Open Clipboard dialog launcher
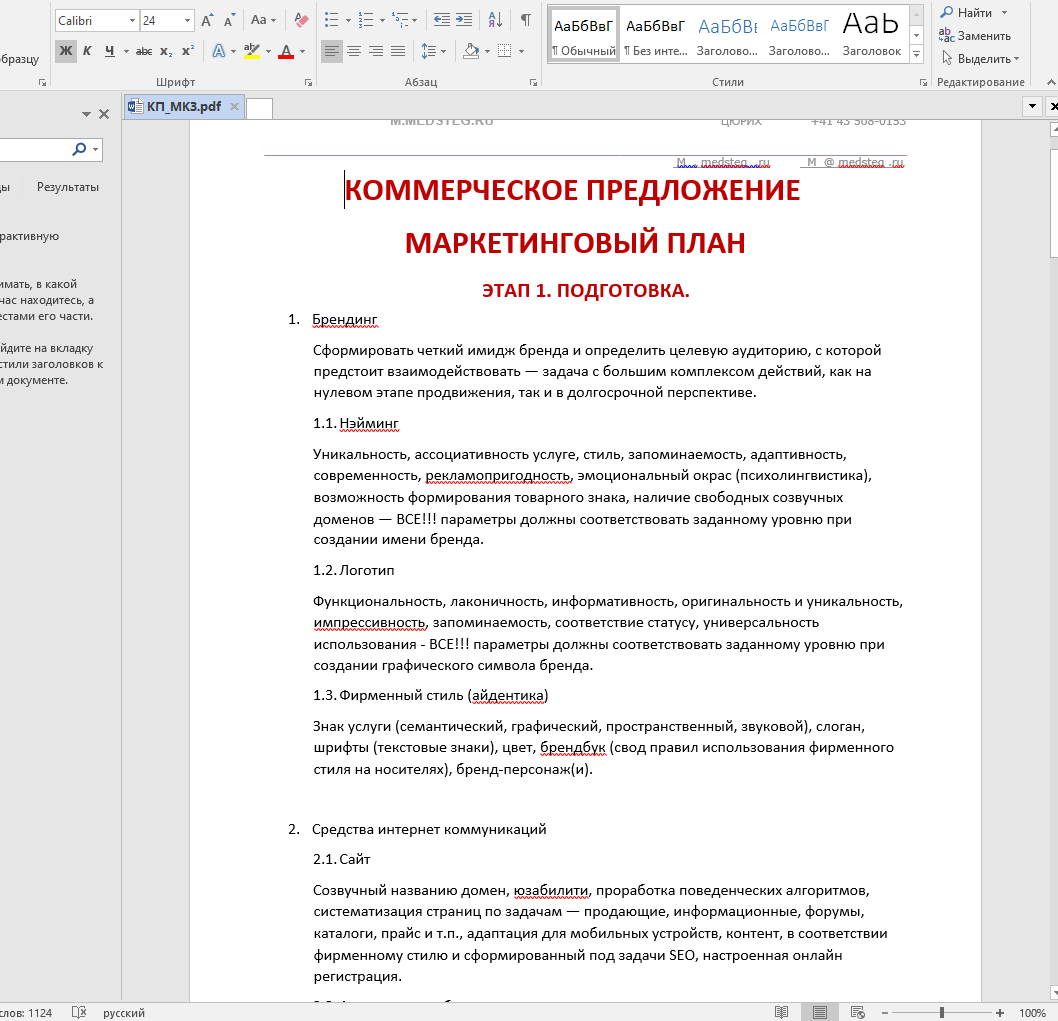 [x=43, y=82]
